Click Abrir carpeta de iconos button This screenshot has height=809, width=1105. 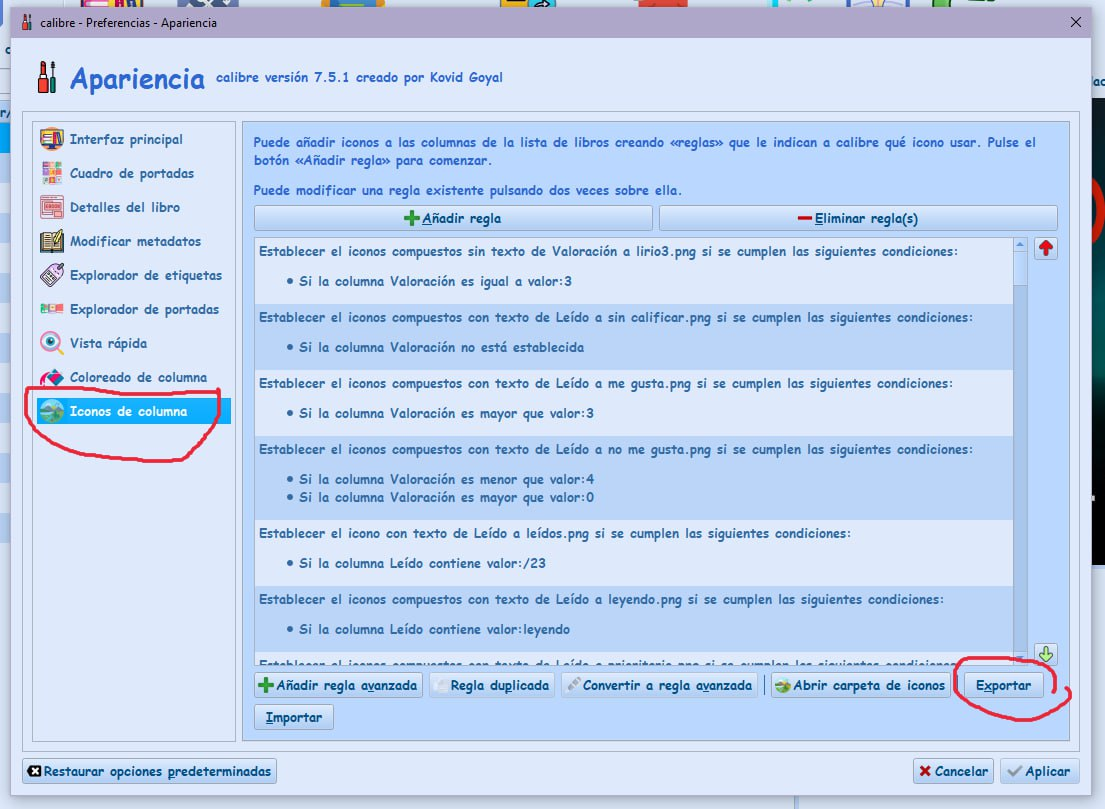(x=860, y=685)
